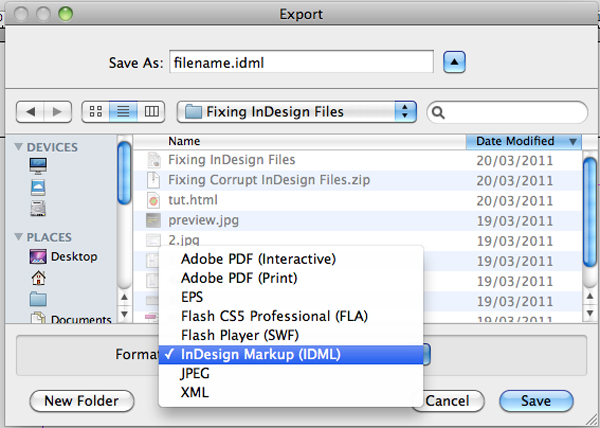Select the iMac computer in Devices

[38, 166]
